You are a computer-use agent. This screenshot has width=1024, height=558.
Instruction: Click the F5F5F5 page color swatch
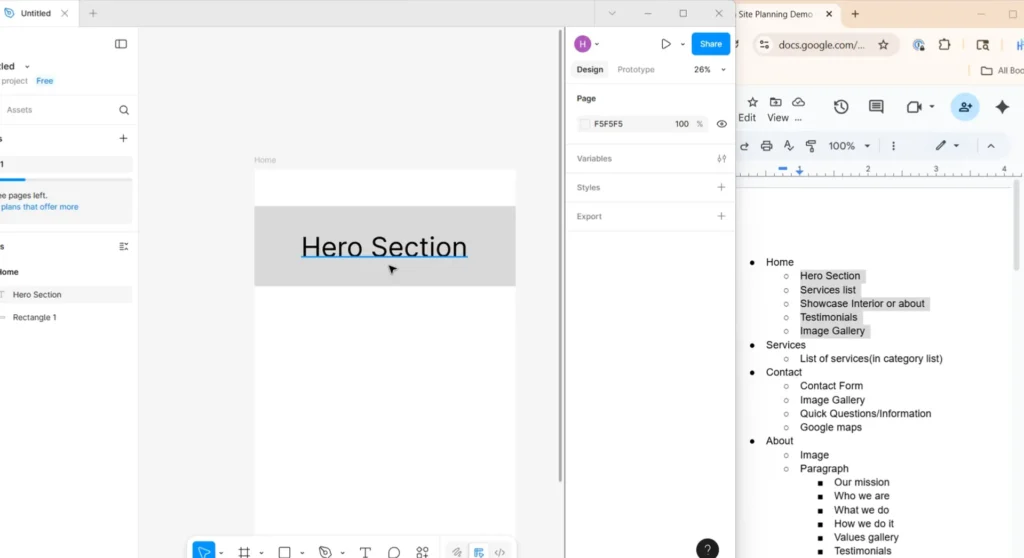click(x=585, y=124)
